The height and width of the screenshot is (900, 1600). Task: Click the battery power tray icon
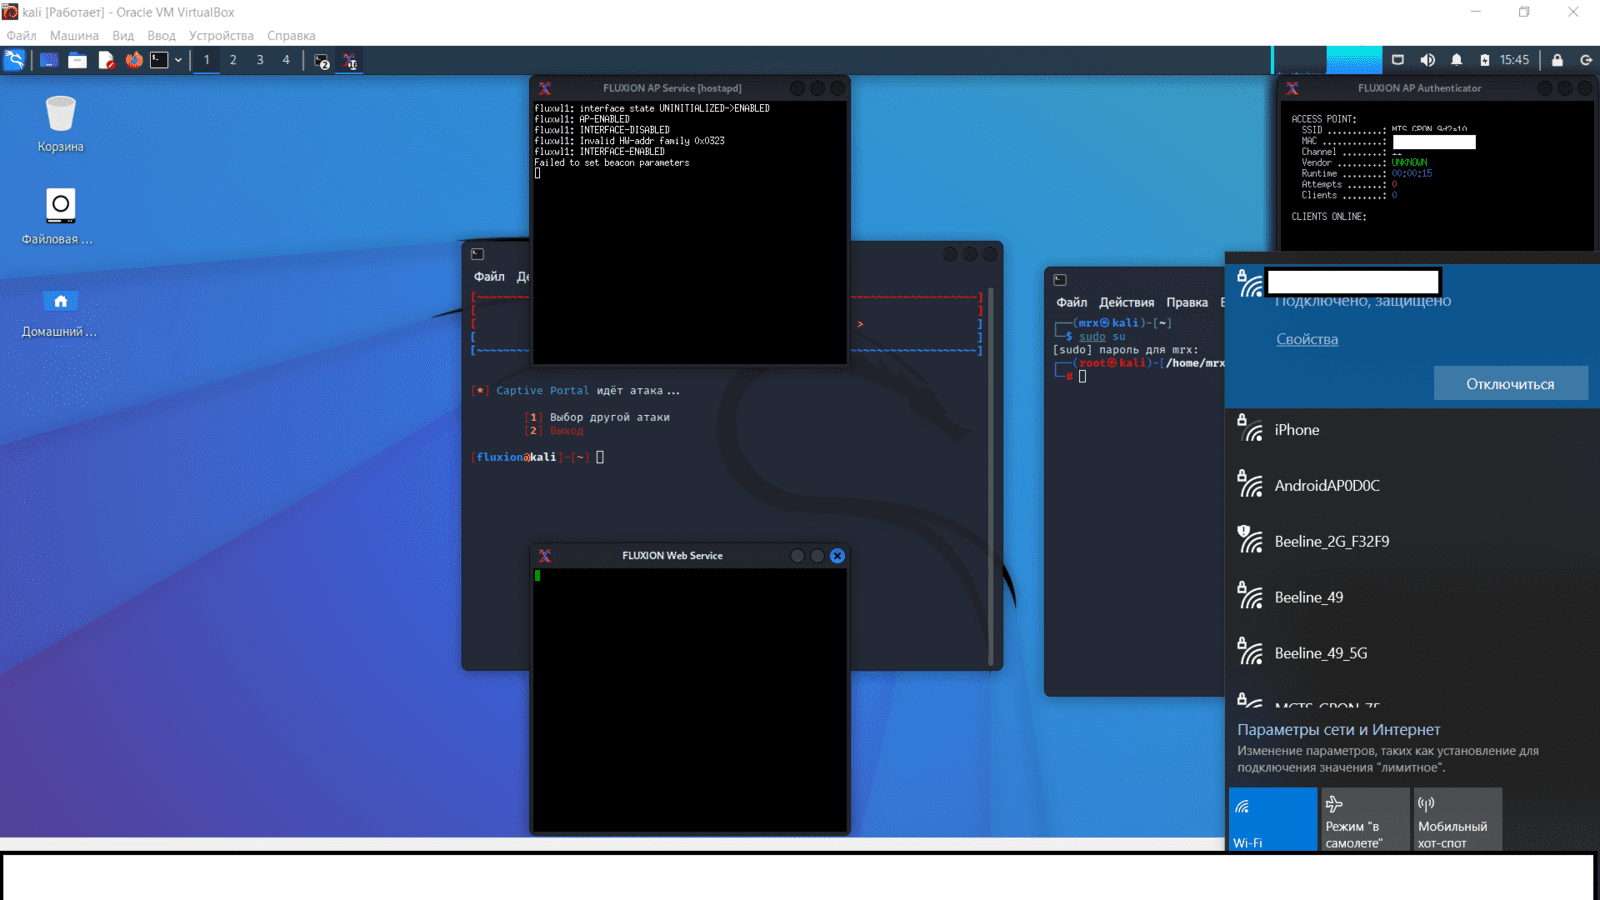point(1485,60)
